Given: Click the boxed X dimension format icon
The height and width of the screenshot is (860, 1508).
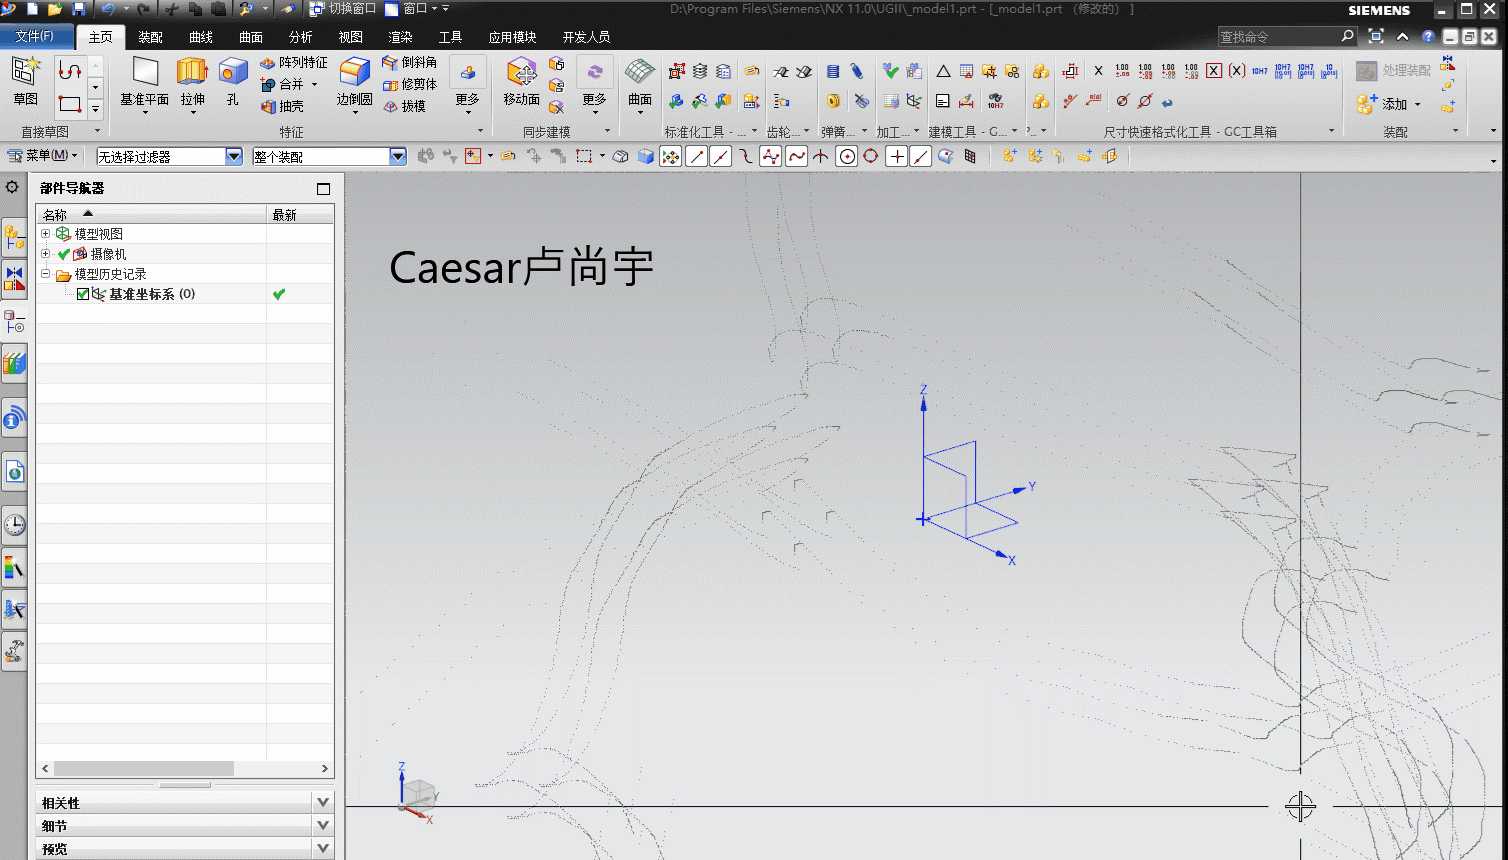Looking at the screenshot, I should (x=1213, y=71).
